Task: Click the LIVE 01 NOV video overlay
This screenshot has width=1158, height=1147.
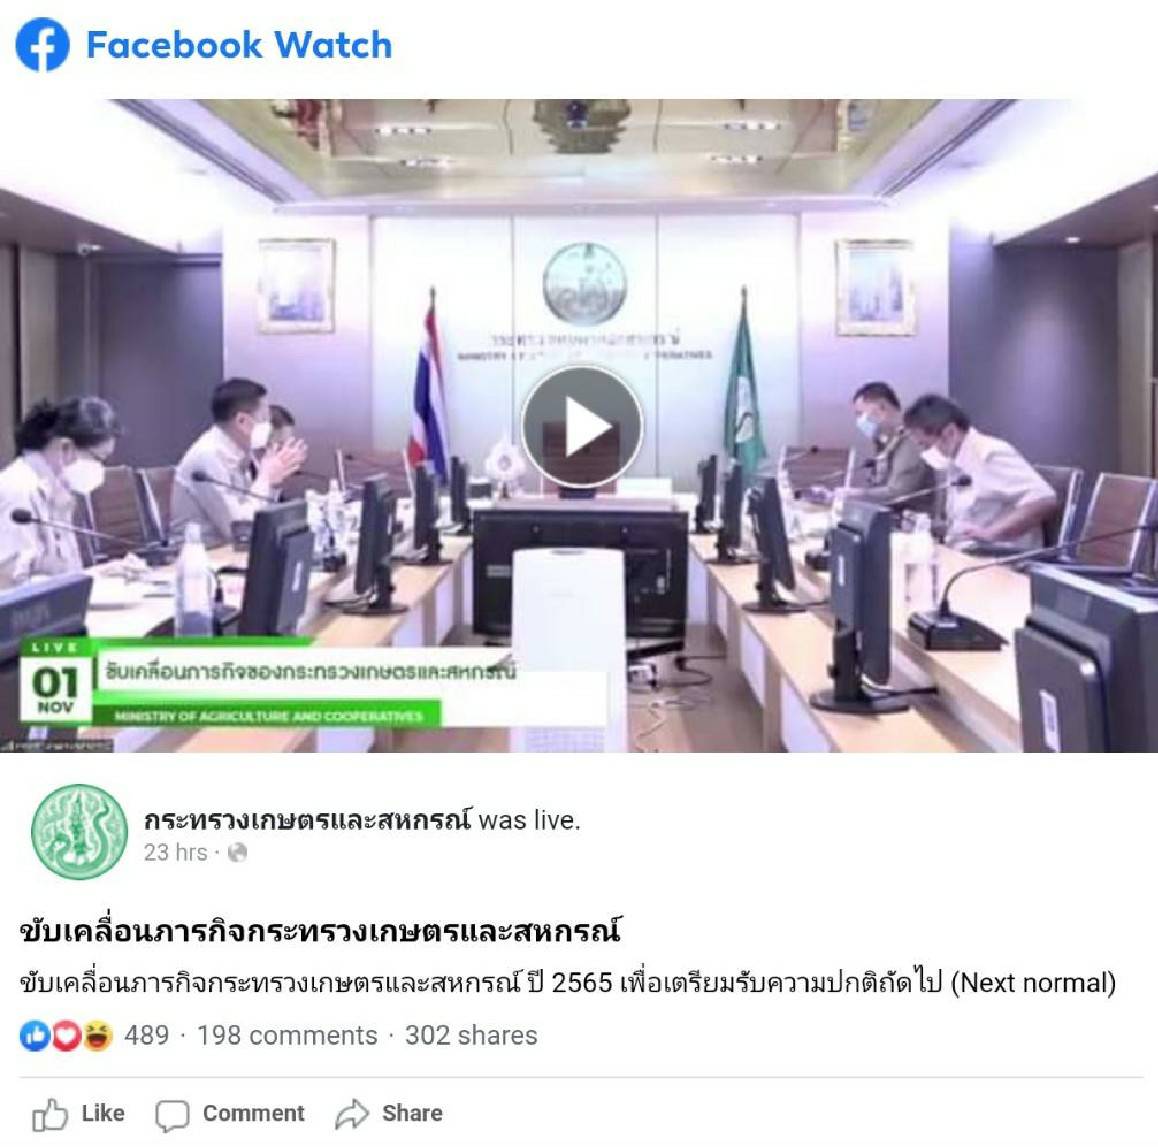Action: click(x=55, y=683)
